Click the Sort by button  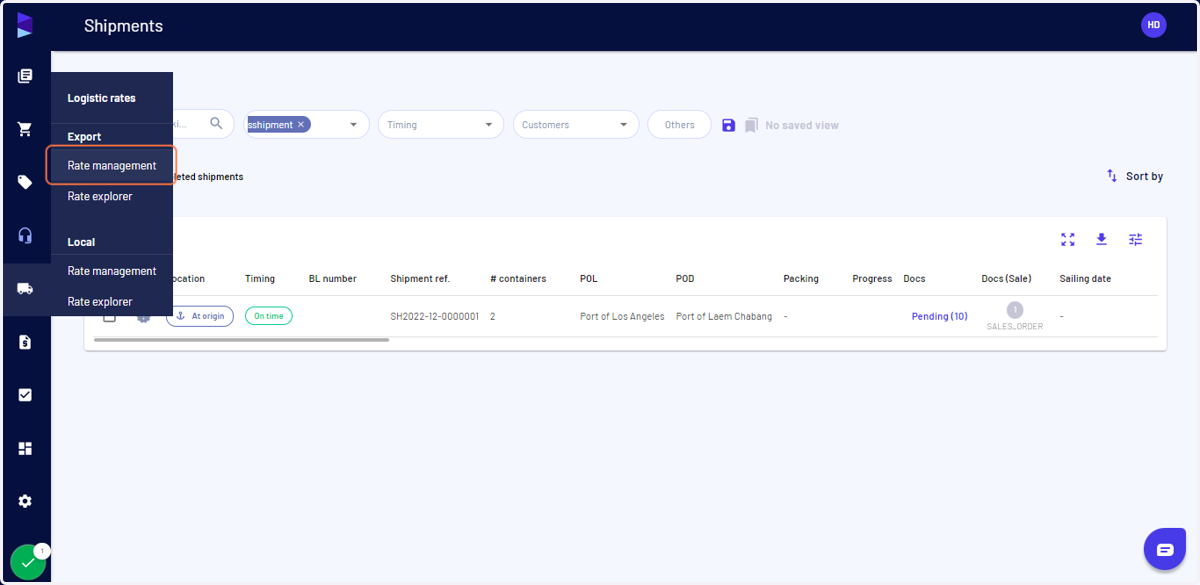(x=1134, y=176)
